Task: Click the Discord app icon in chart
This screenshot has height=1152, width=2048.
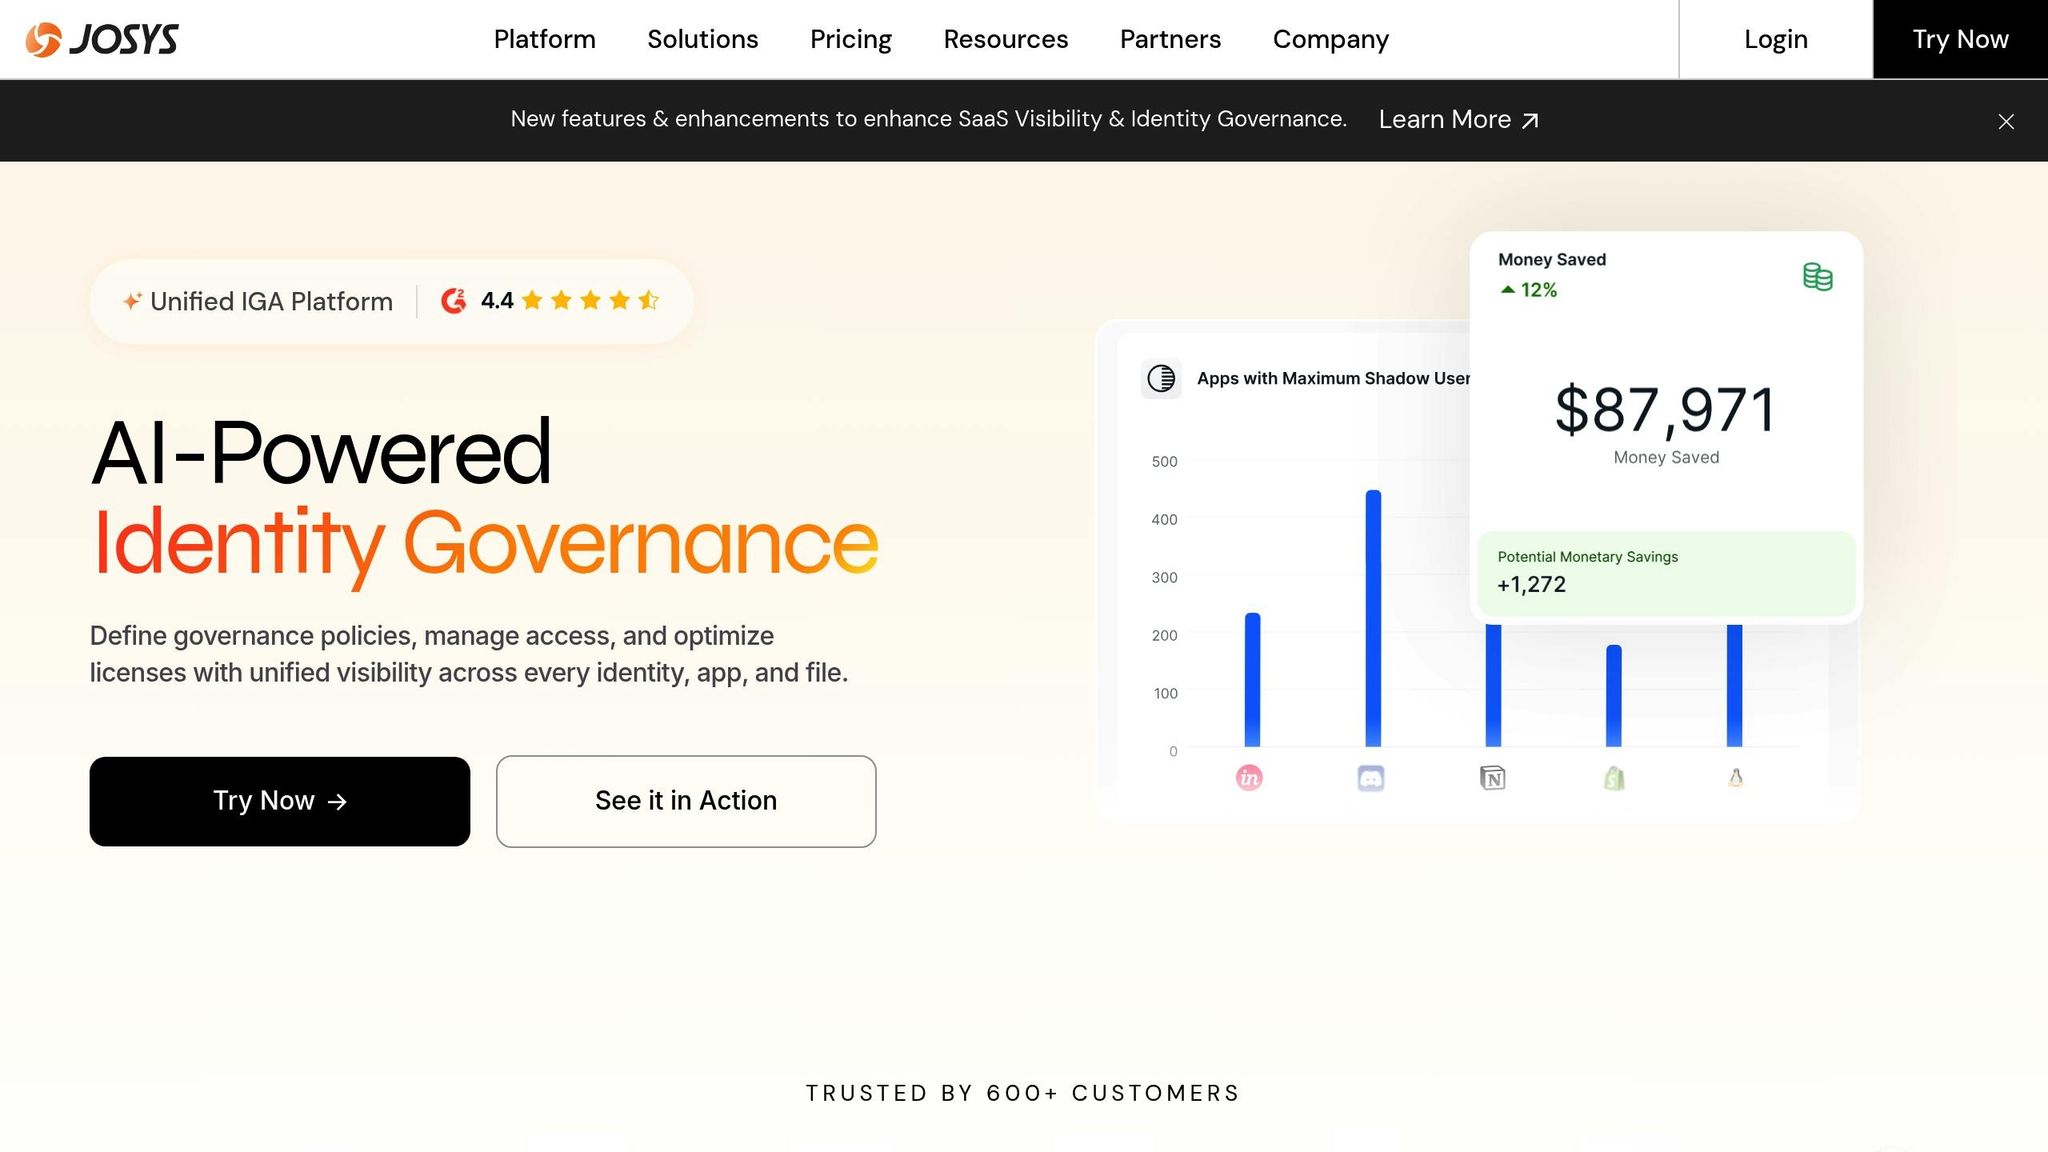Action: [1371, 778]
